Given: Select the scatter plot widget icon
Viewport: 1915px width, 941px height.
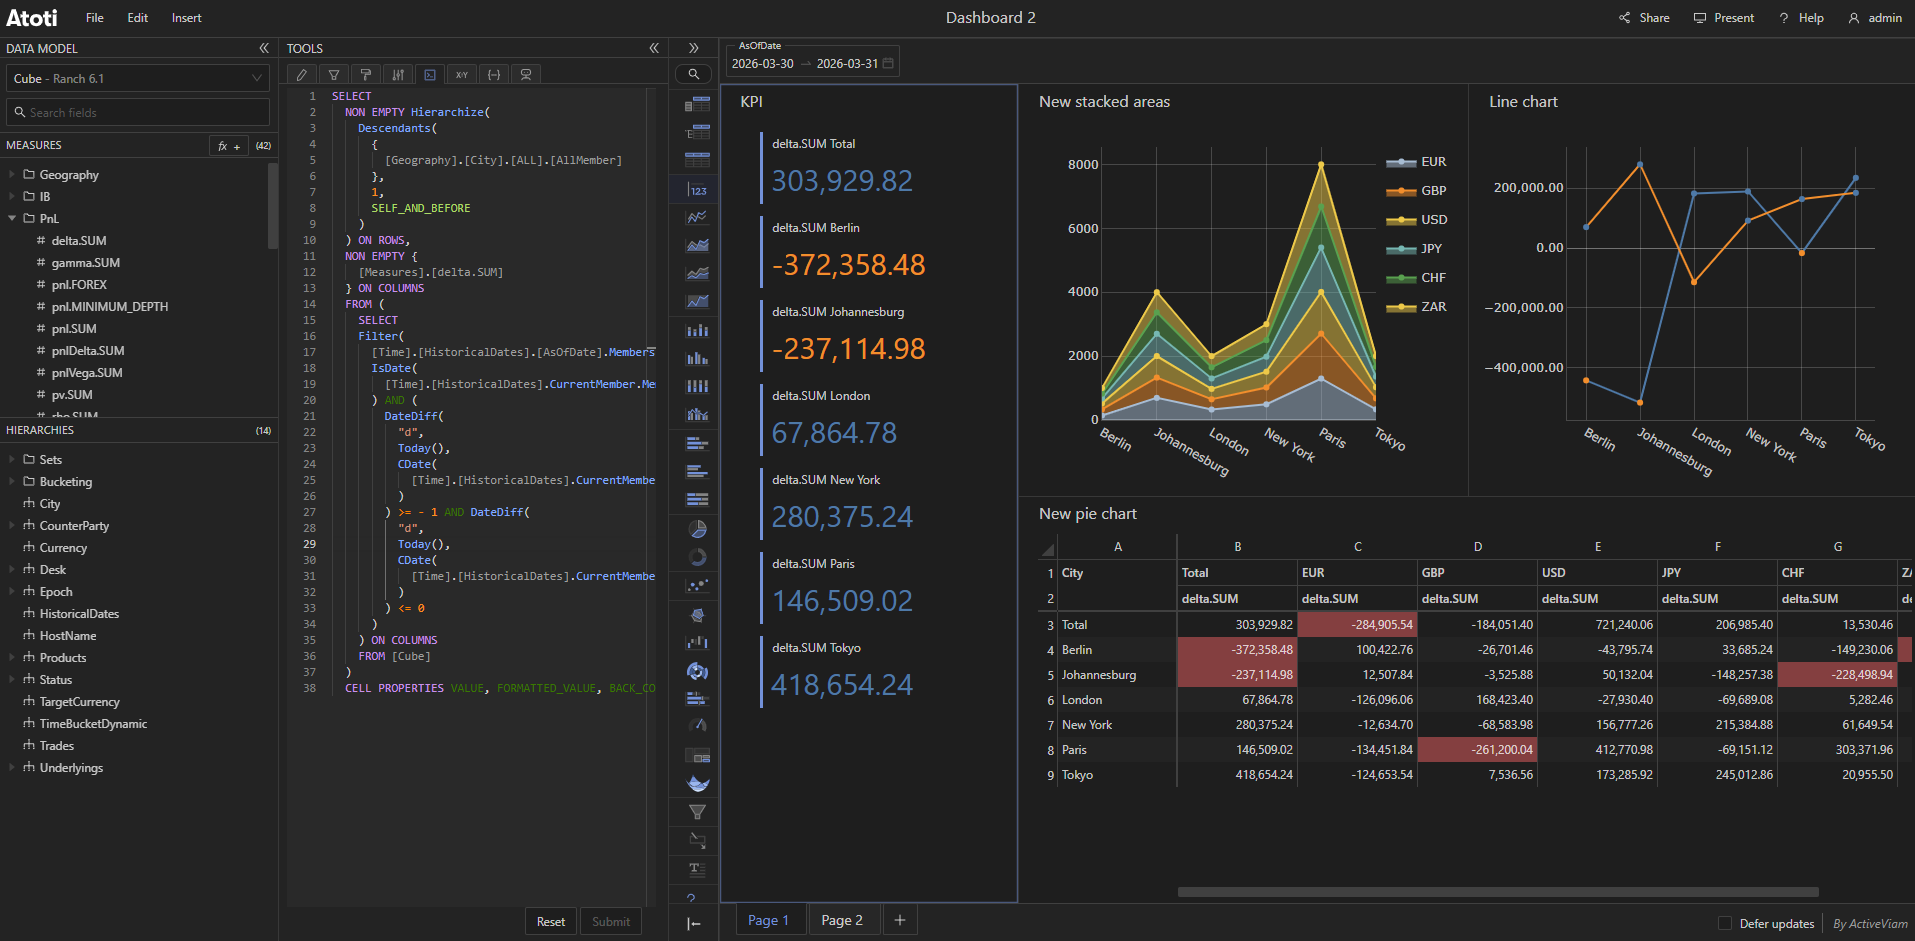Looking at the screenshot, I should 697,585.
